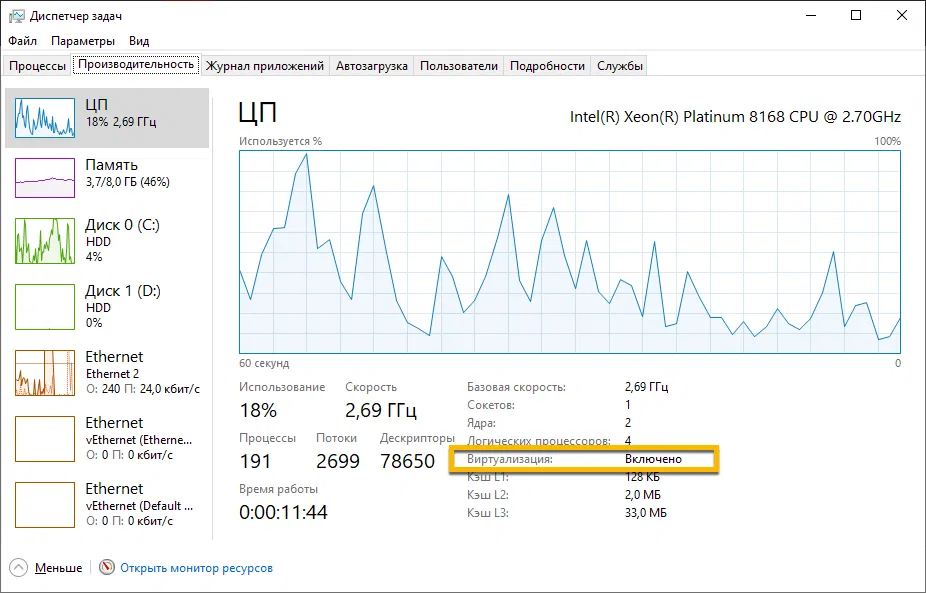The image size is (926, 593).
Task: Click the Память 3,7/8,0 ГБ (46%) label
Action: pyautogui.click(x=128, y=173)
